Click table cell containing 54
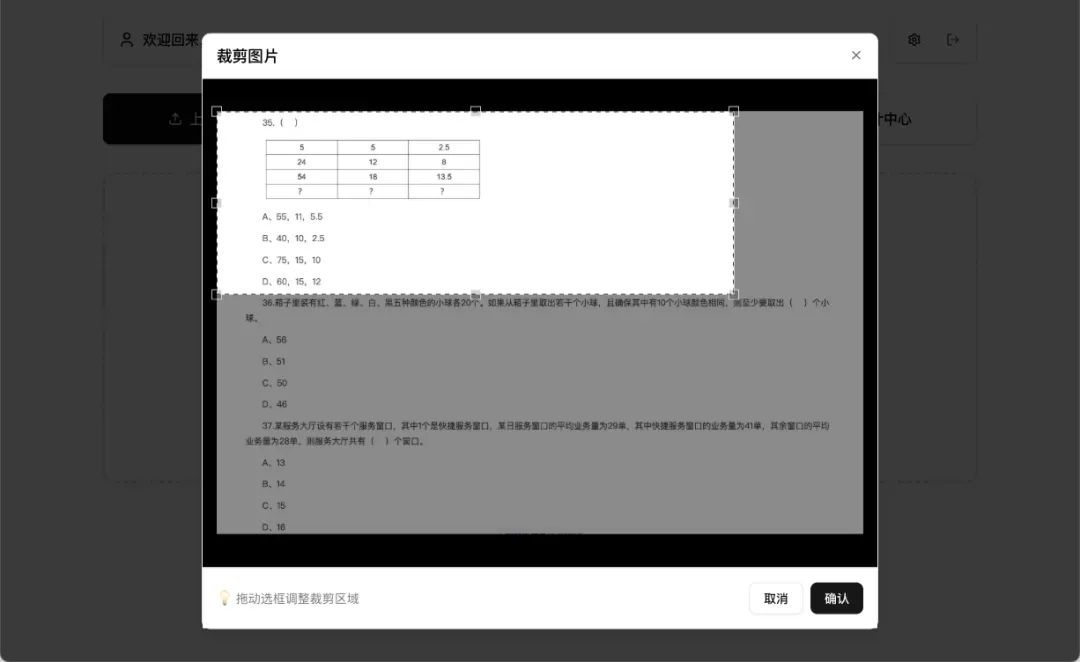 302,177
